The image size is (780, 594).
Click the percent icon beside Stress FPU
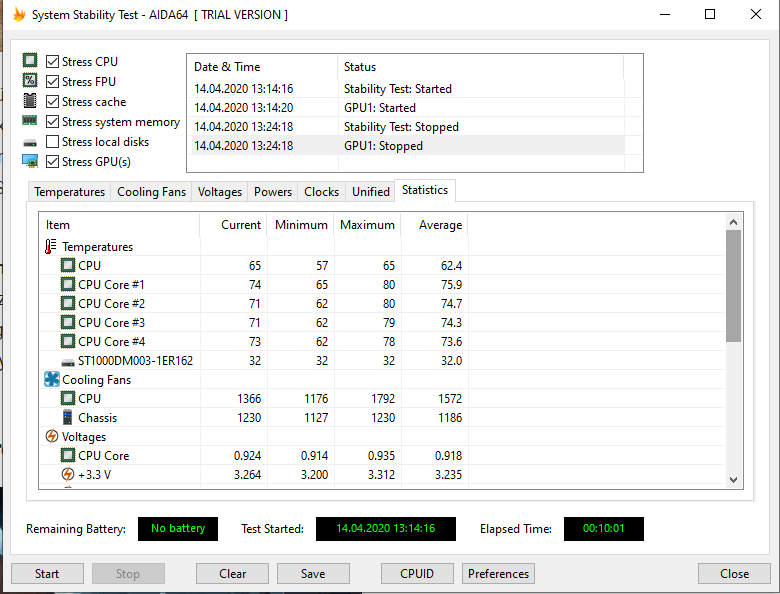point(30,80)
